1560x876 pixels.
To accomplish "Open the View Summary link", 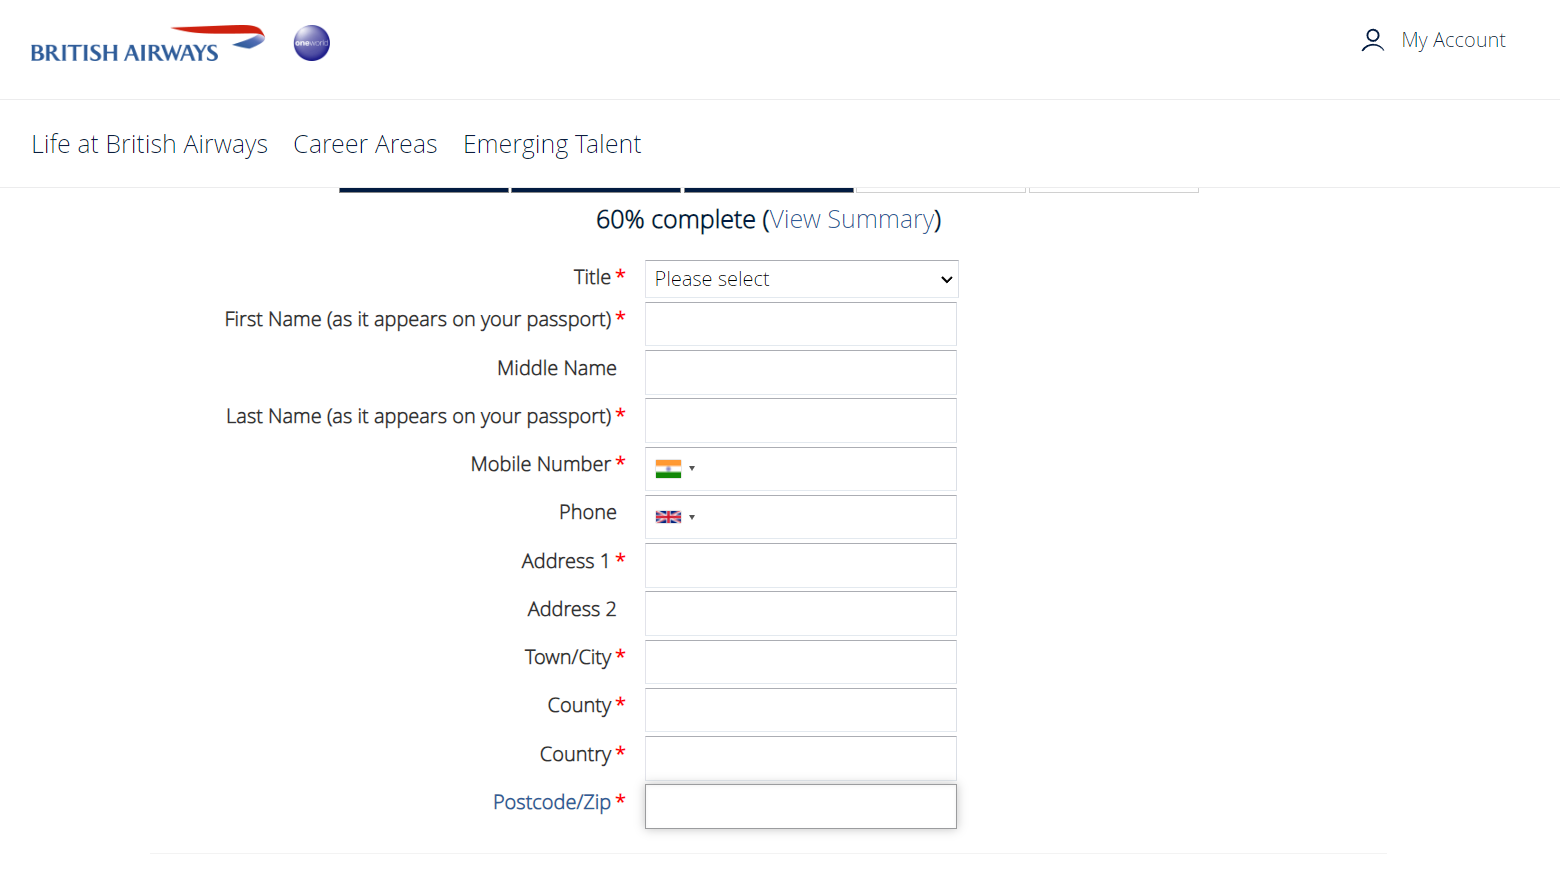I will (852, 219).
